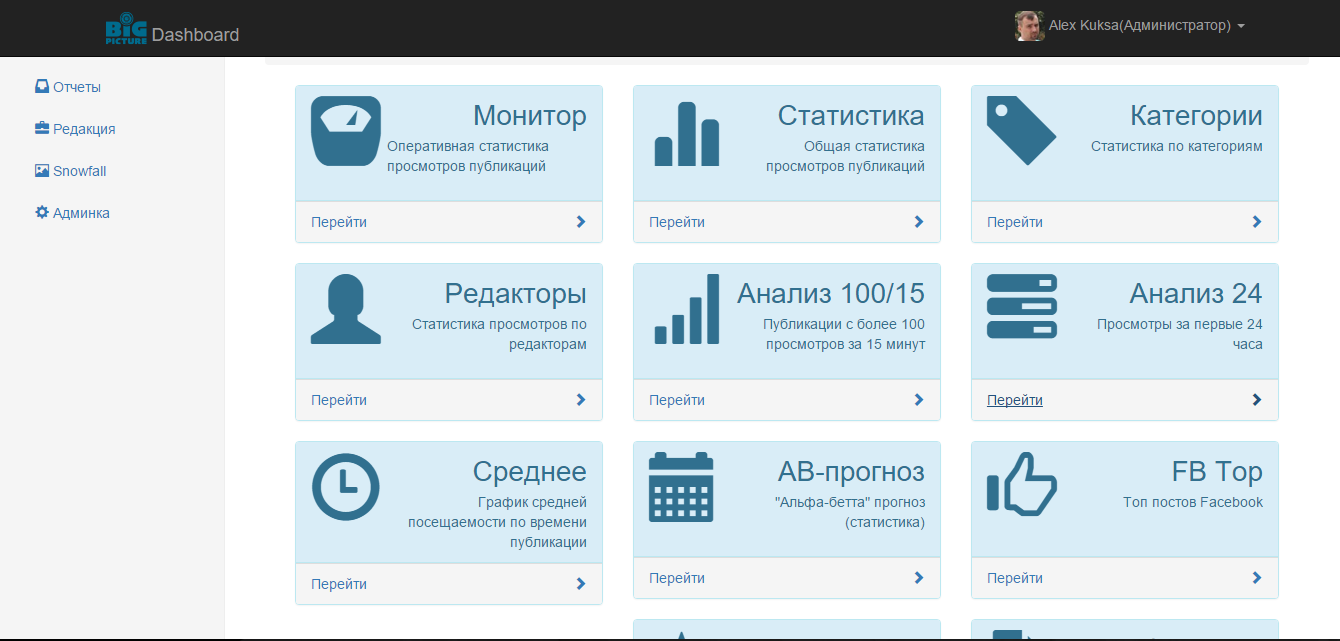
Task: Click the Редакторы user silhouette icon
Action: coord(346,309)
